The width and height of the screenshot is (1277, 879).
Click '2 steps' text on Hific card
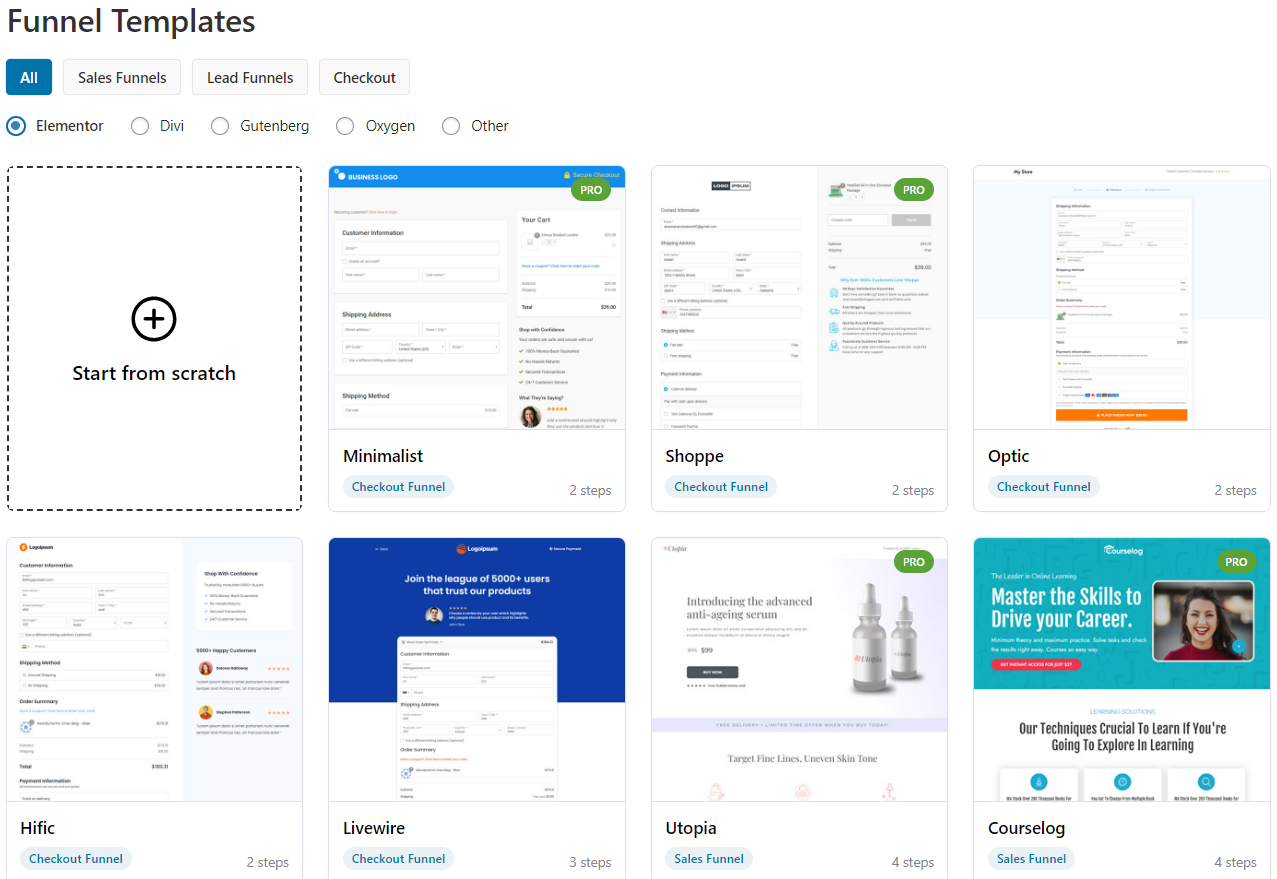point(268,862)
